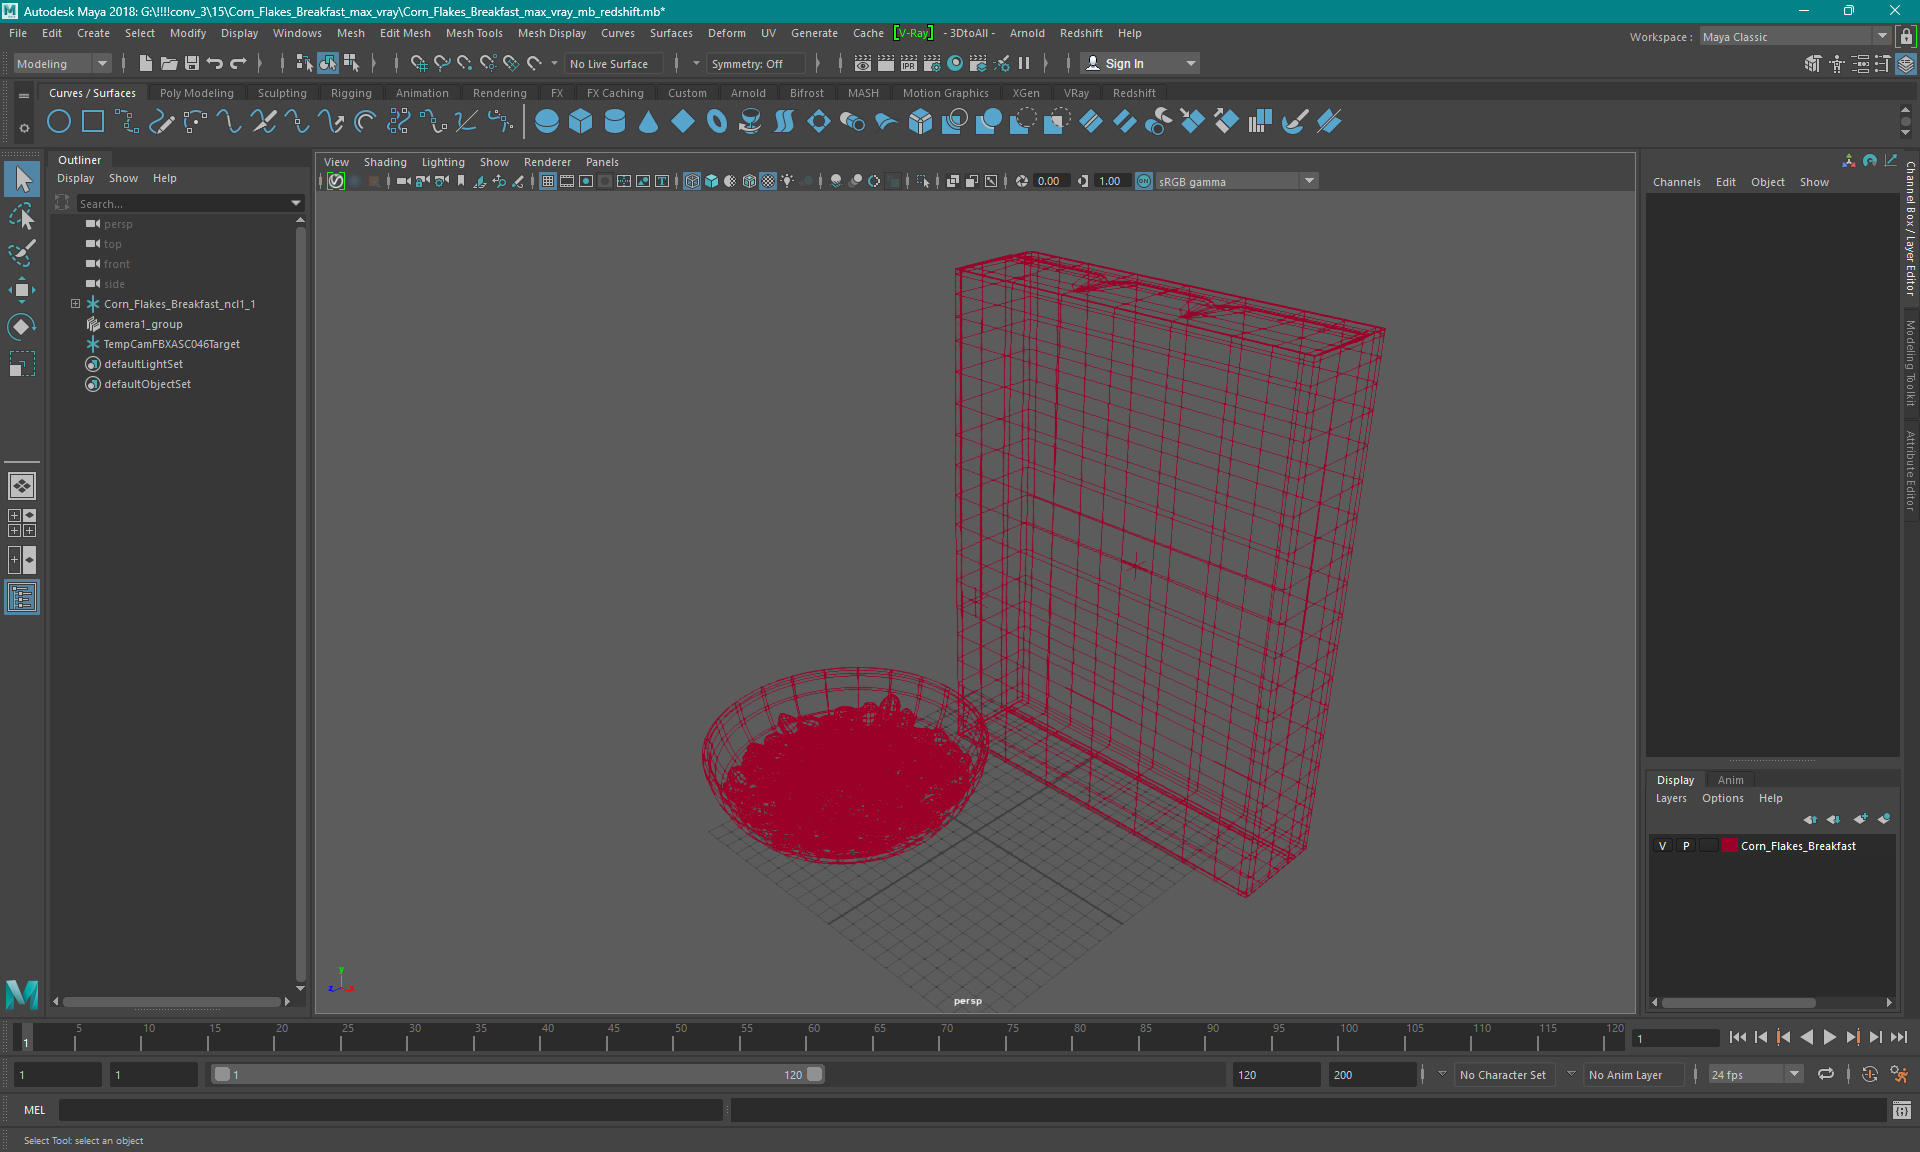Click the create new layer icon
Screen dimensions: 1920x1152
(x=1859, y=819)
